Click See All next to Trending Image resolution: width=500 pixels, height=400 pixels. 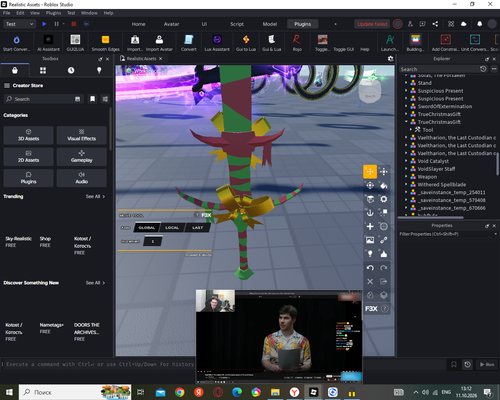tap(95, 196)
